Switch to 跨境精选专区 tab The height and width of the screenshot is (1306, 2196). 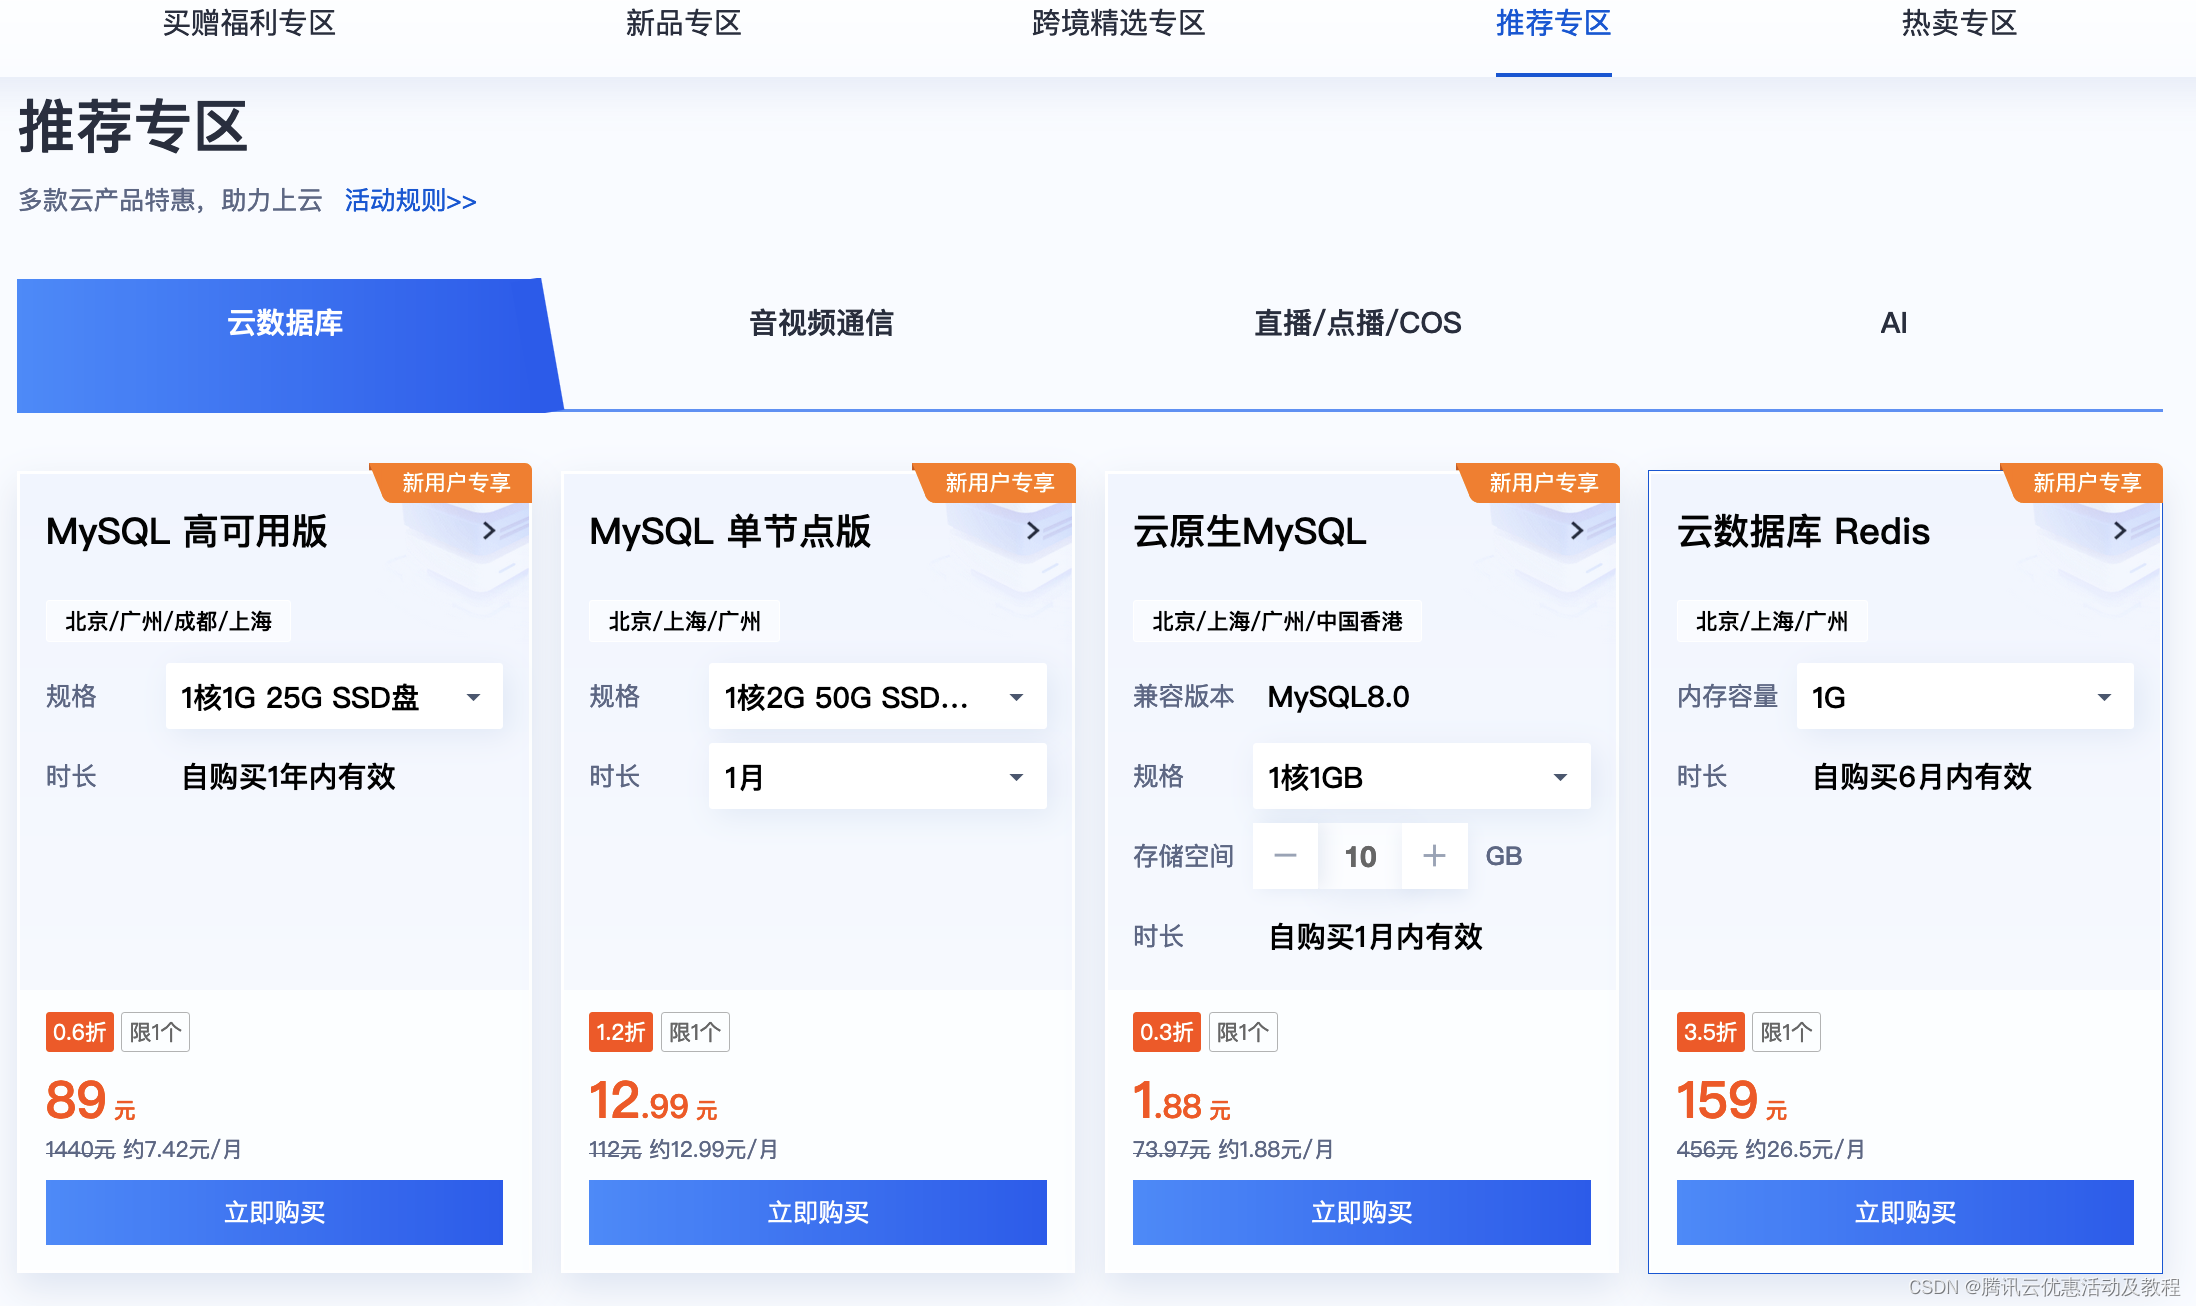click(x=1118, y=23)
